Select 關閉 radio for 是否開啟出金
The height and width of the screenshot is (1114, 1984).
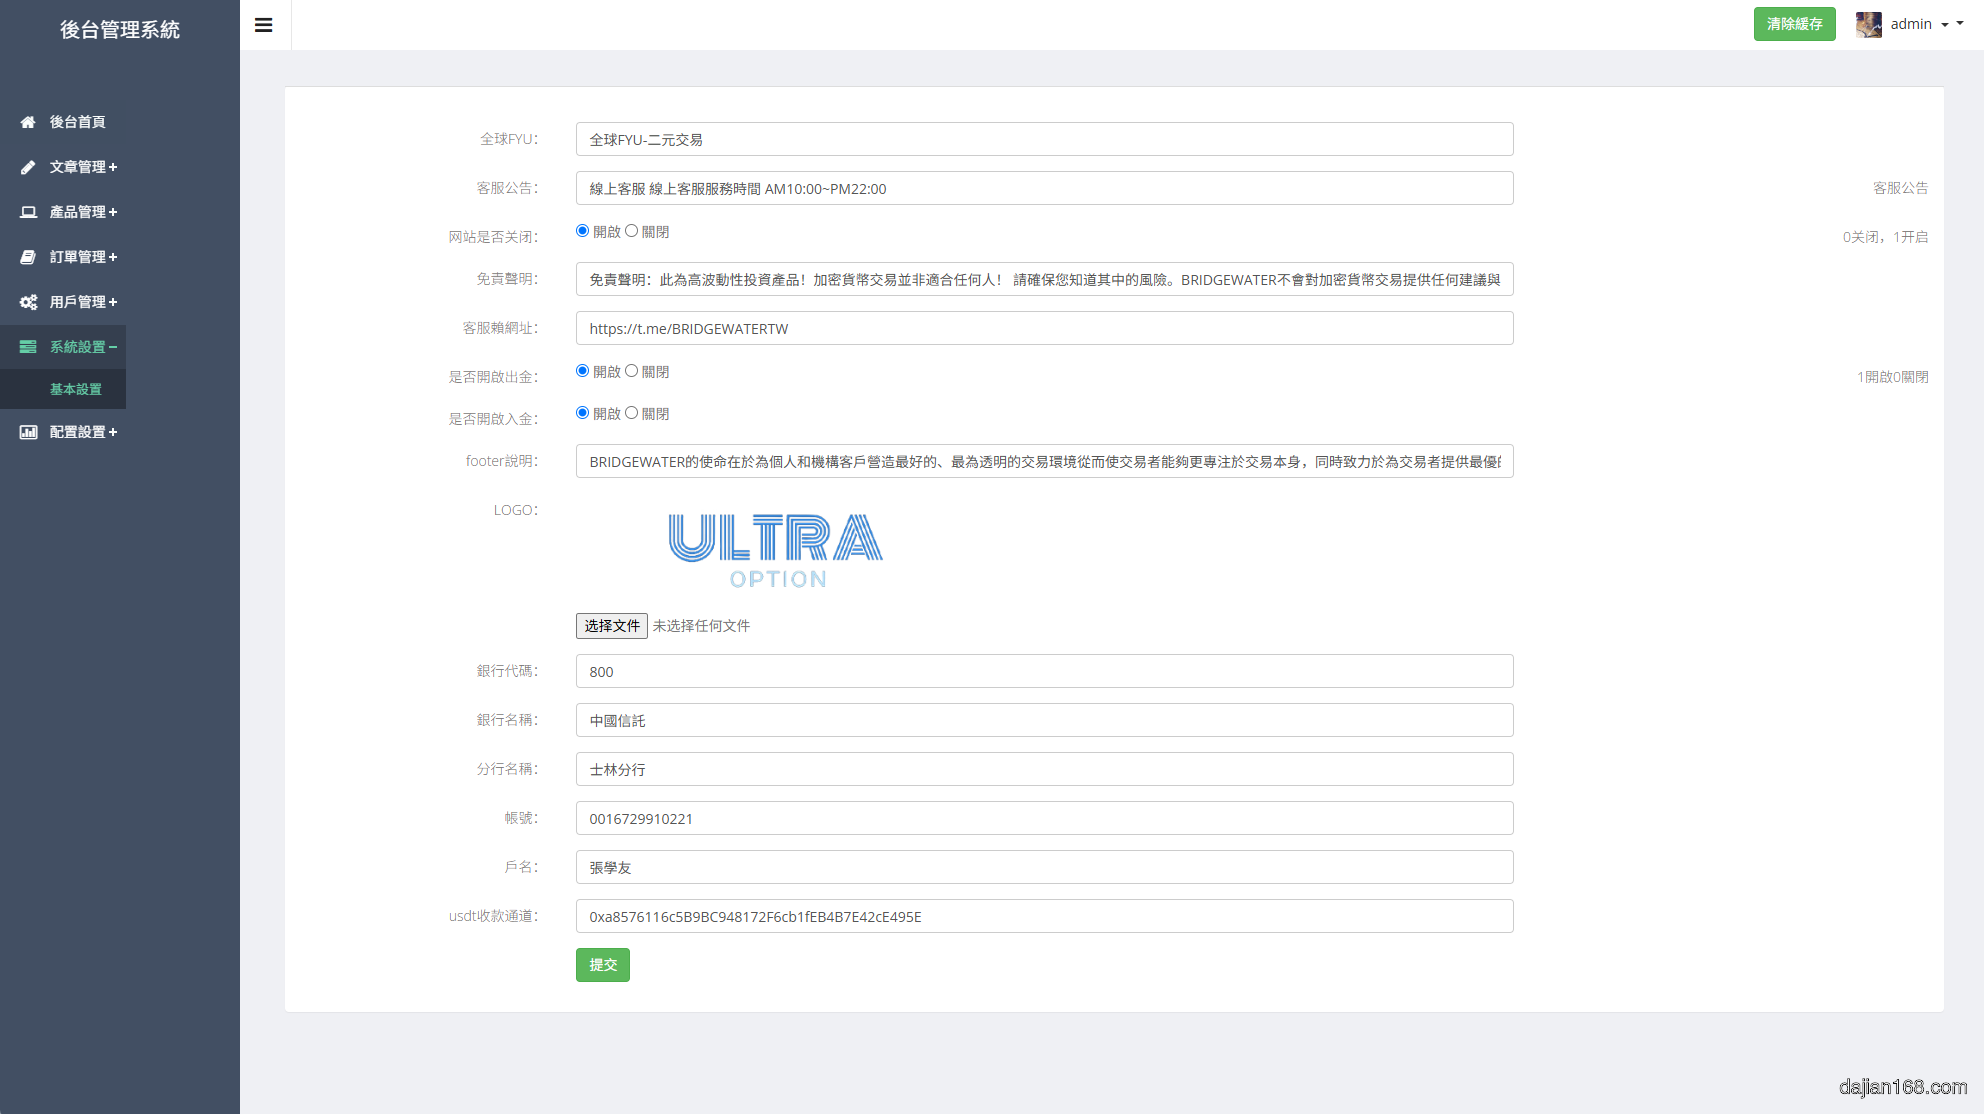[632, 371]
